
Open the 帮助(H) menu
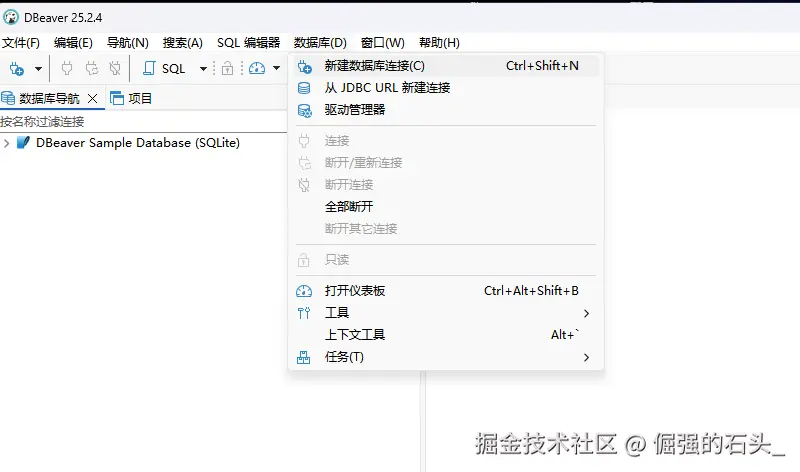[439, 42]
